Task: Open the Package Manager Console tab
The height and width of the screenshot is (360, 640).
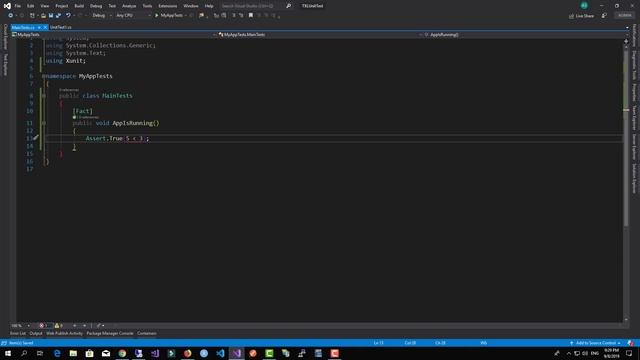Action: pyautogui.click(x=110, y=333)
